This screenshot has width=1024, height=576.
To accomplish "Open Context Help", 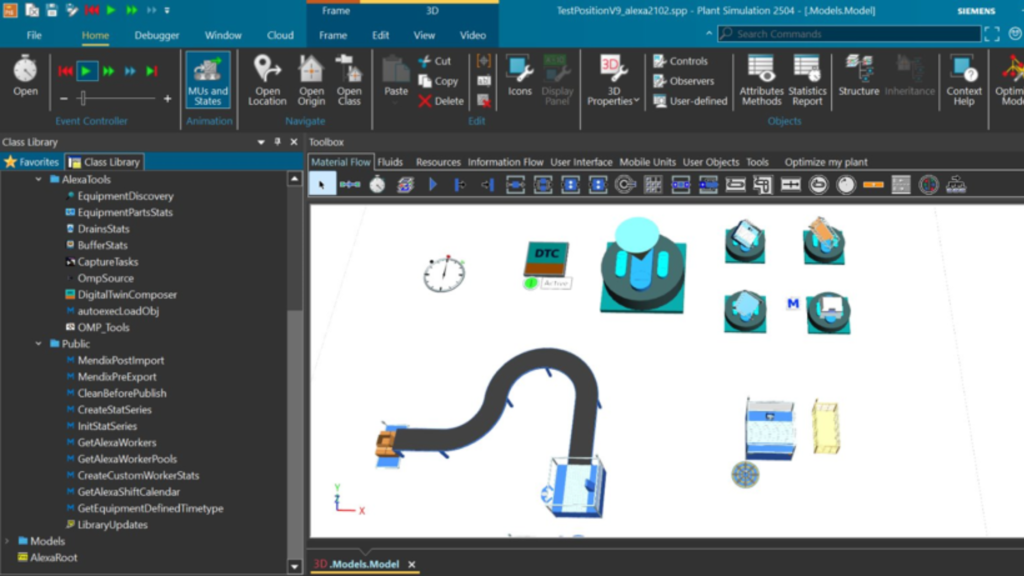I will click(964, 80).
